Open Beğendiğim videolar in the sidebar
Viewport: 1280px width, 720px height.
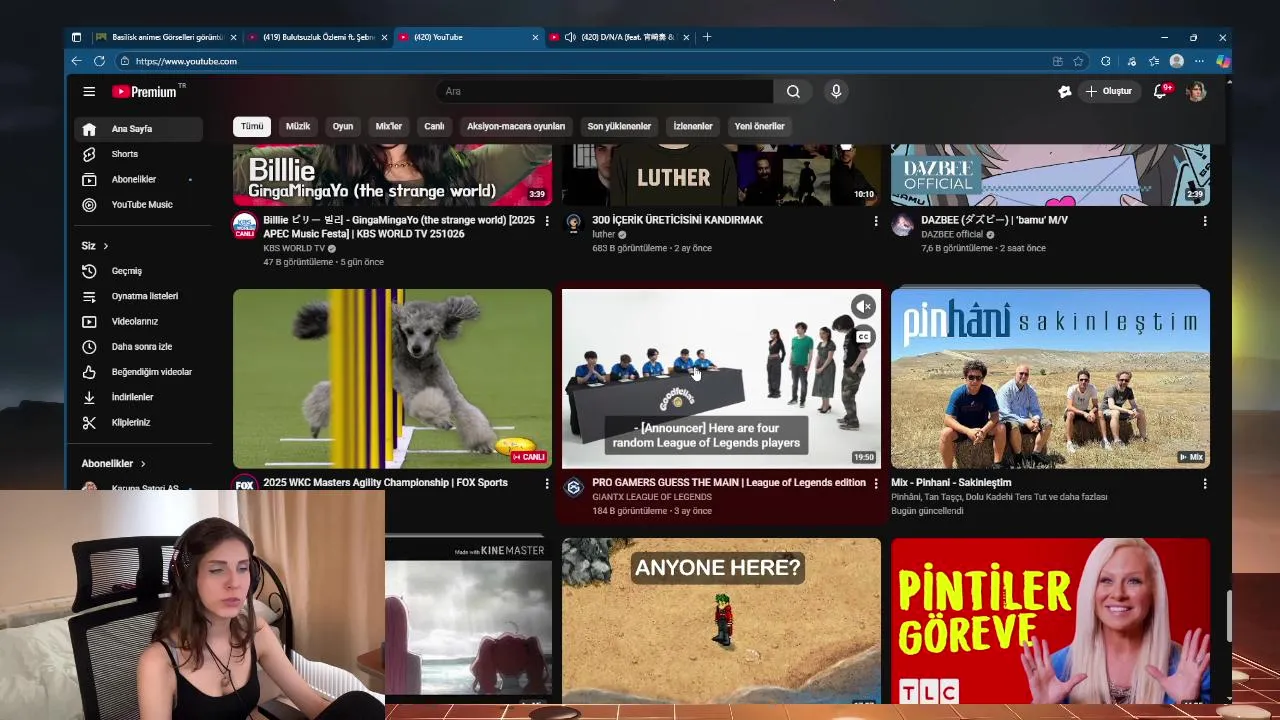click(x=138, y=372)
